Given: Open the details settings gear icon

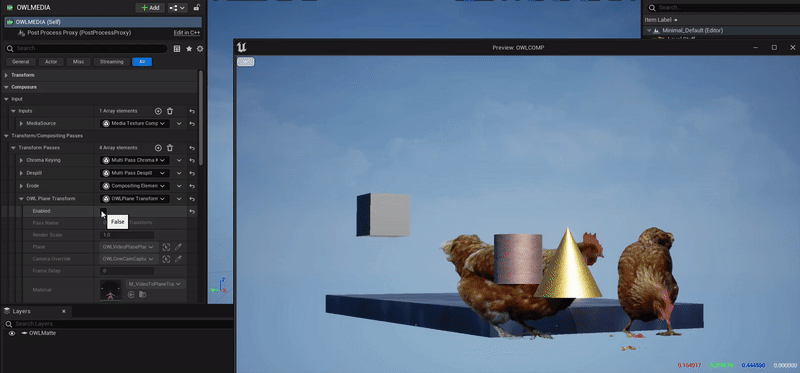Looking at the screenshot, I should [x=199, y=49].
